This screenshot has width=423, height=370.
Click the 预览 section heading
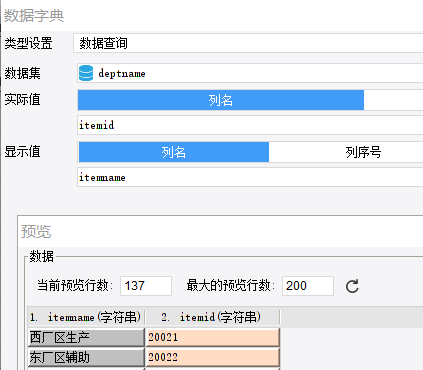click(36, 231)
